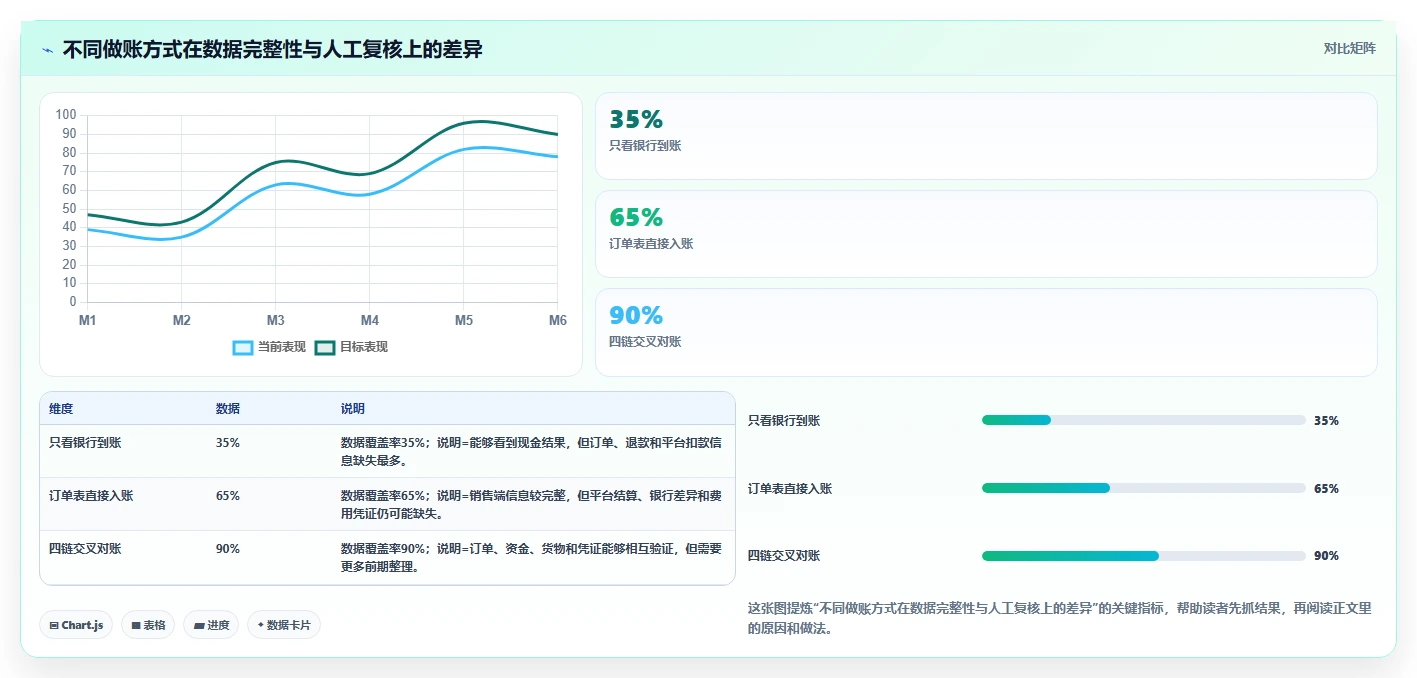Click the 数据覆盖率65% description cell
1417x678 pixels.
[531, 504]
